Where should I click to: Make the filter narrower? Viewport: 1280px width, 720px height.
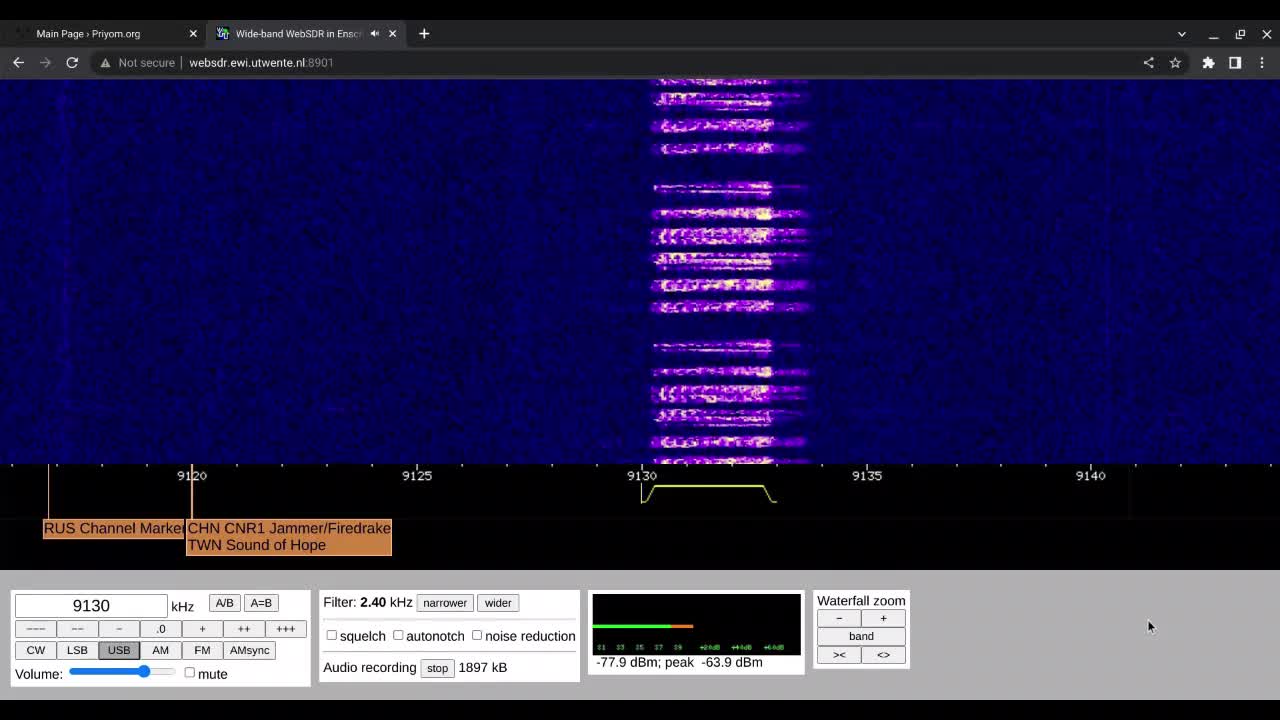click(x=445, y=603)
